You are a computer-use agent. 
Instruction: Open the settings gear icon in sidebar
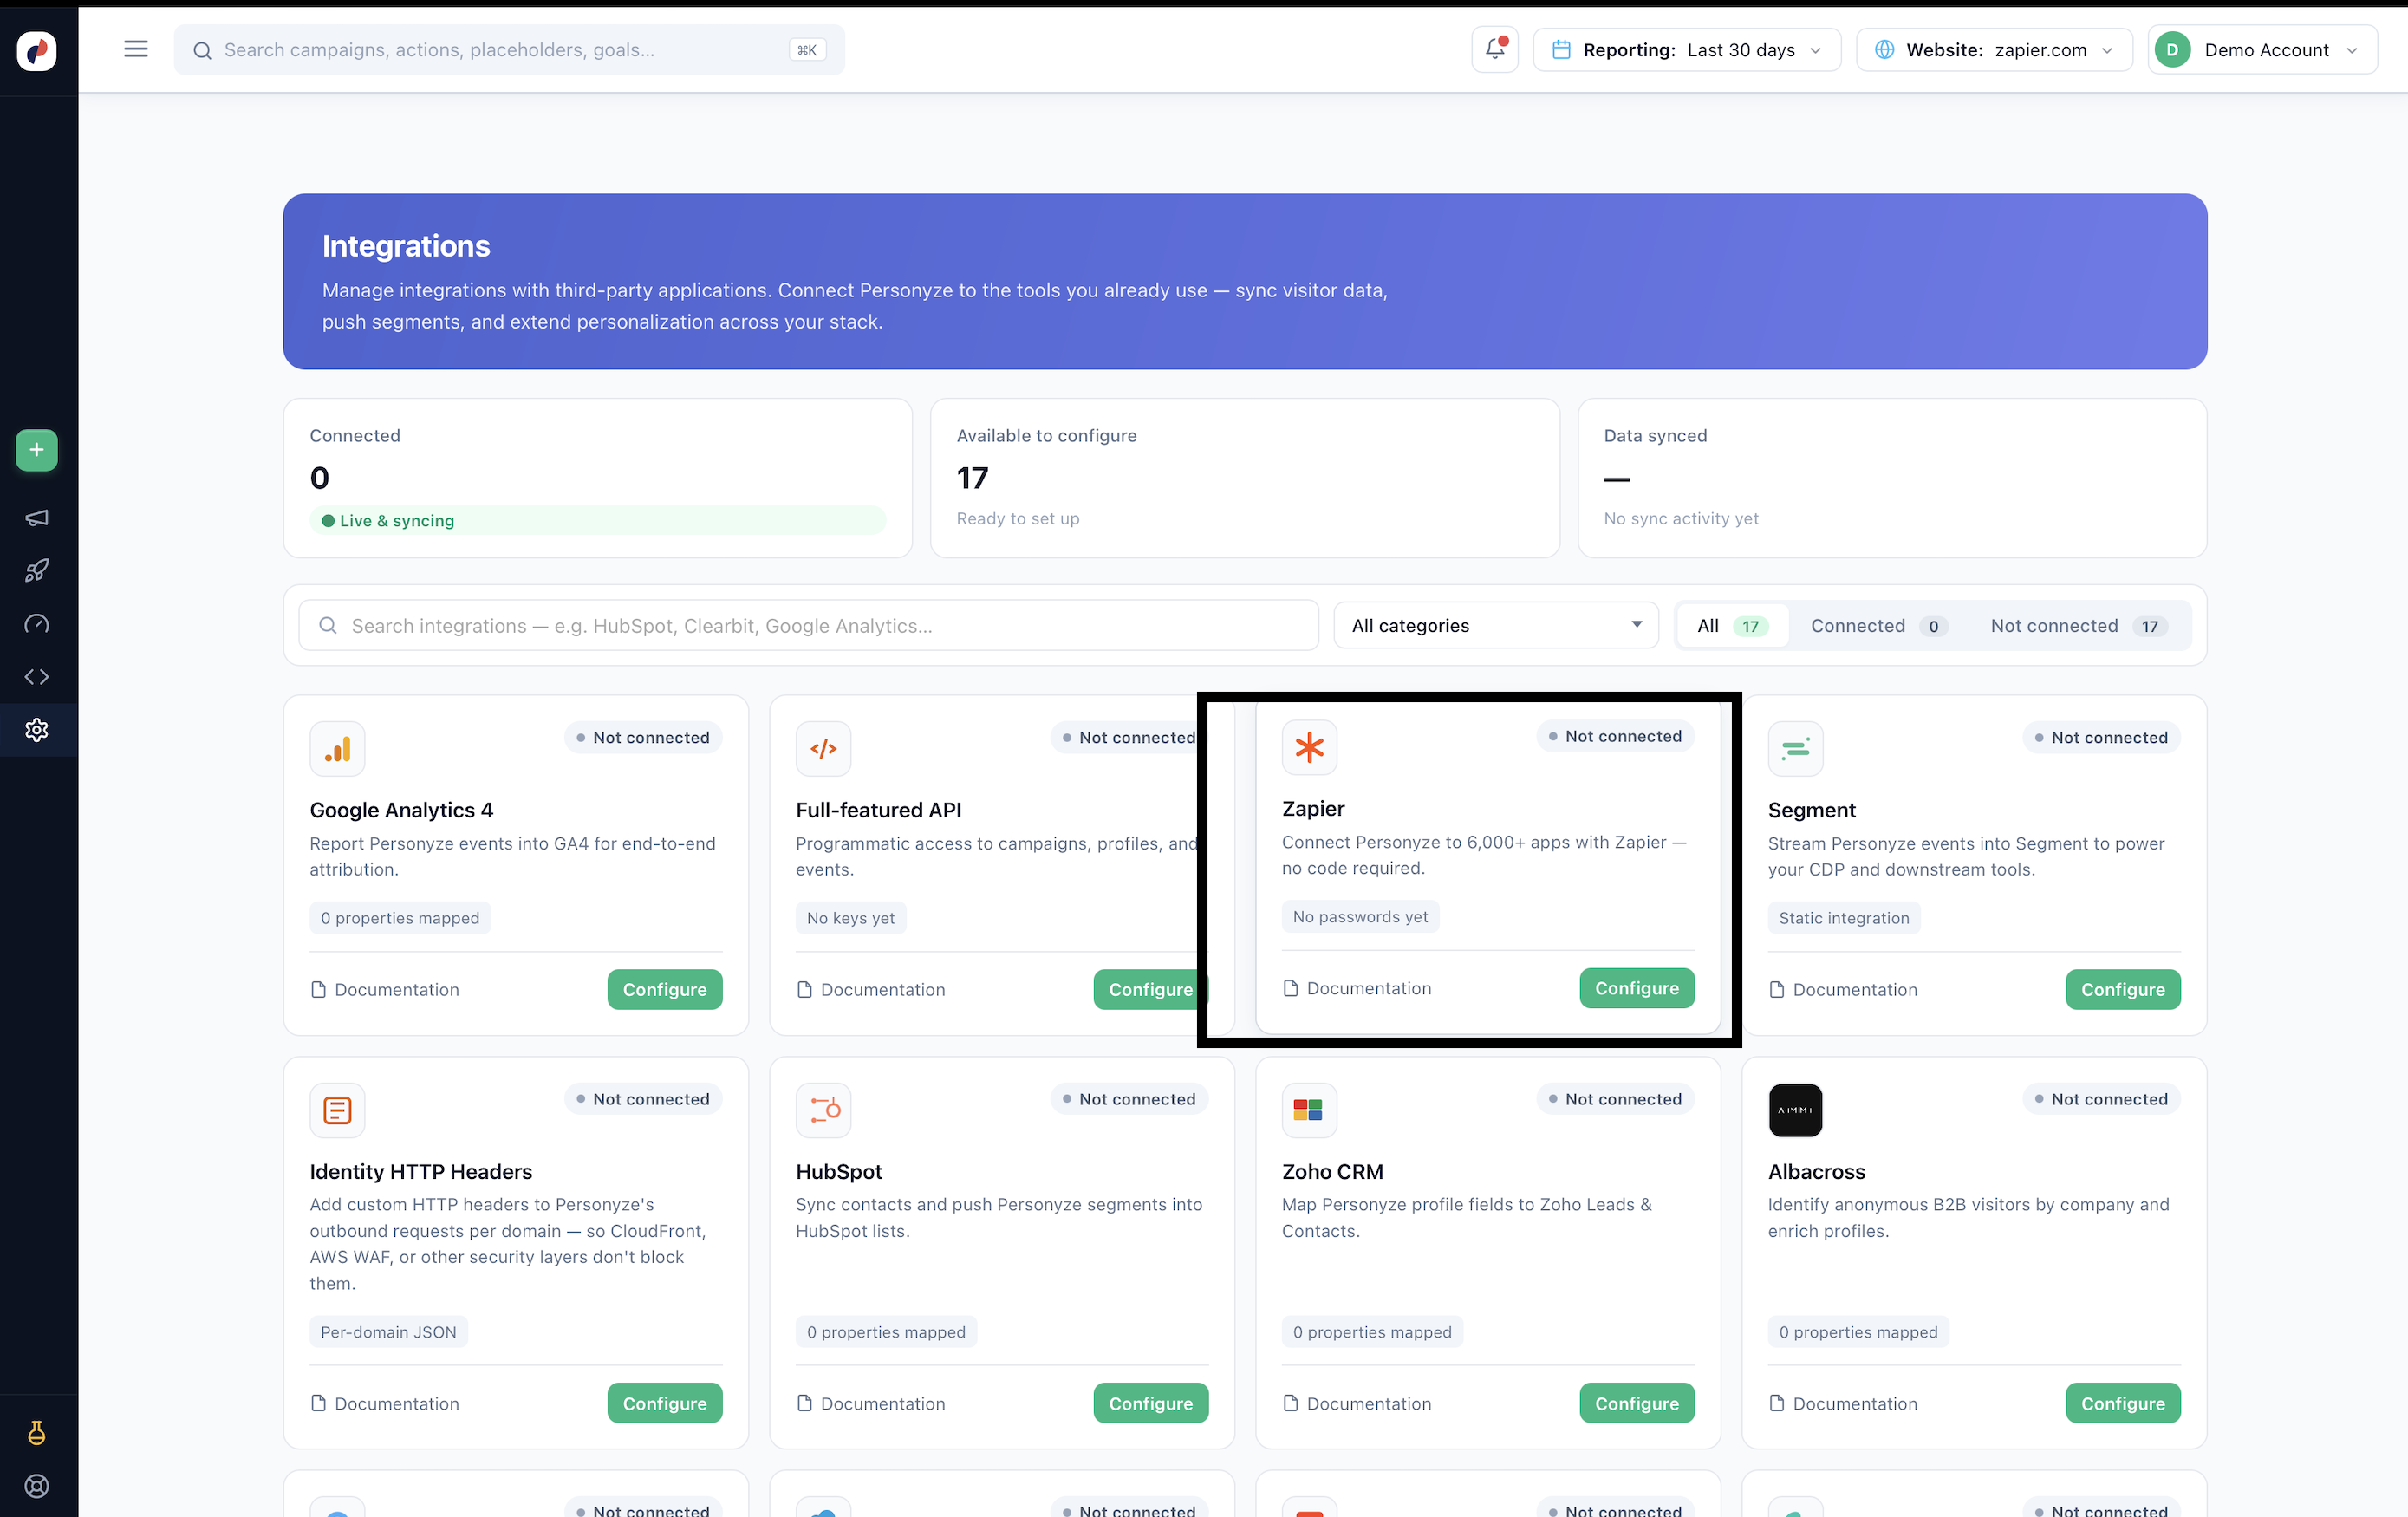[37, 730]
